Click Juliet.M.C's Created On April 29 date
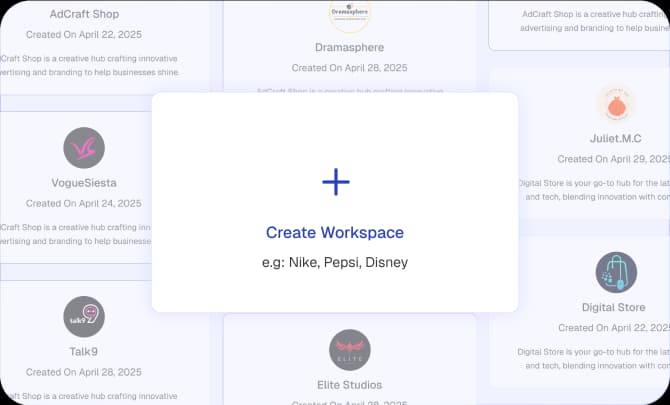 pos(612,159)
